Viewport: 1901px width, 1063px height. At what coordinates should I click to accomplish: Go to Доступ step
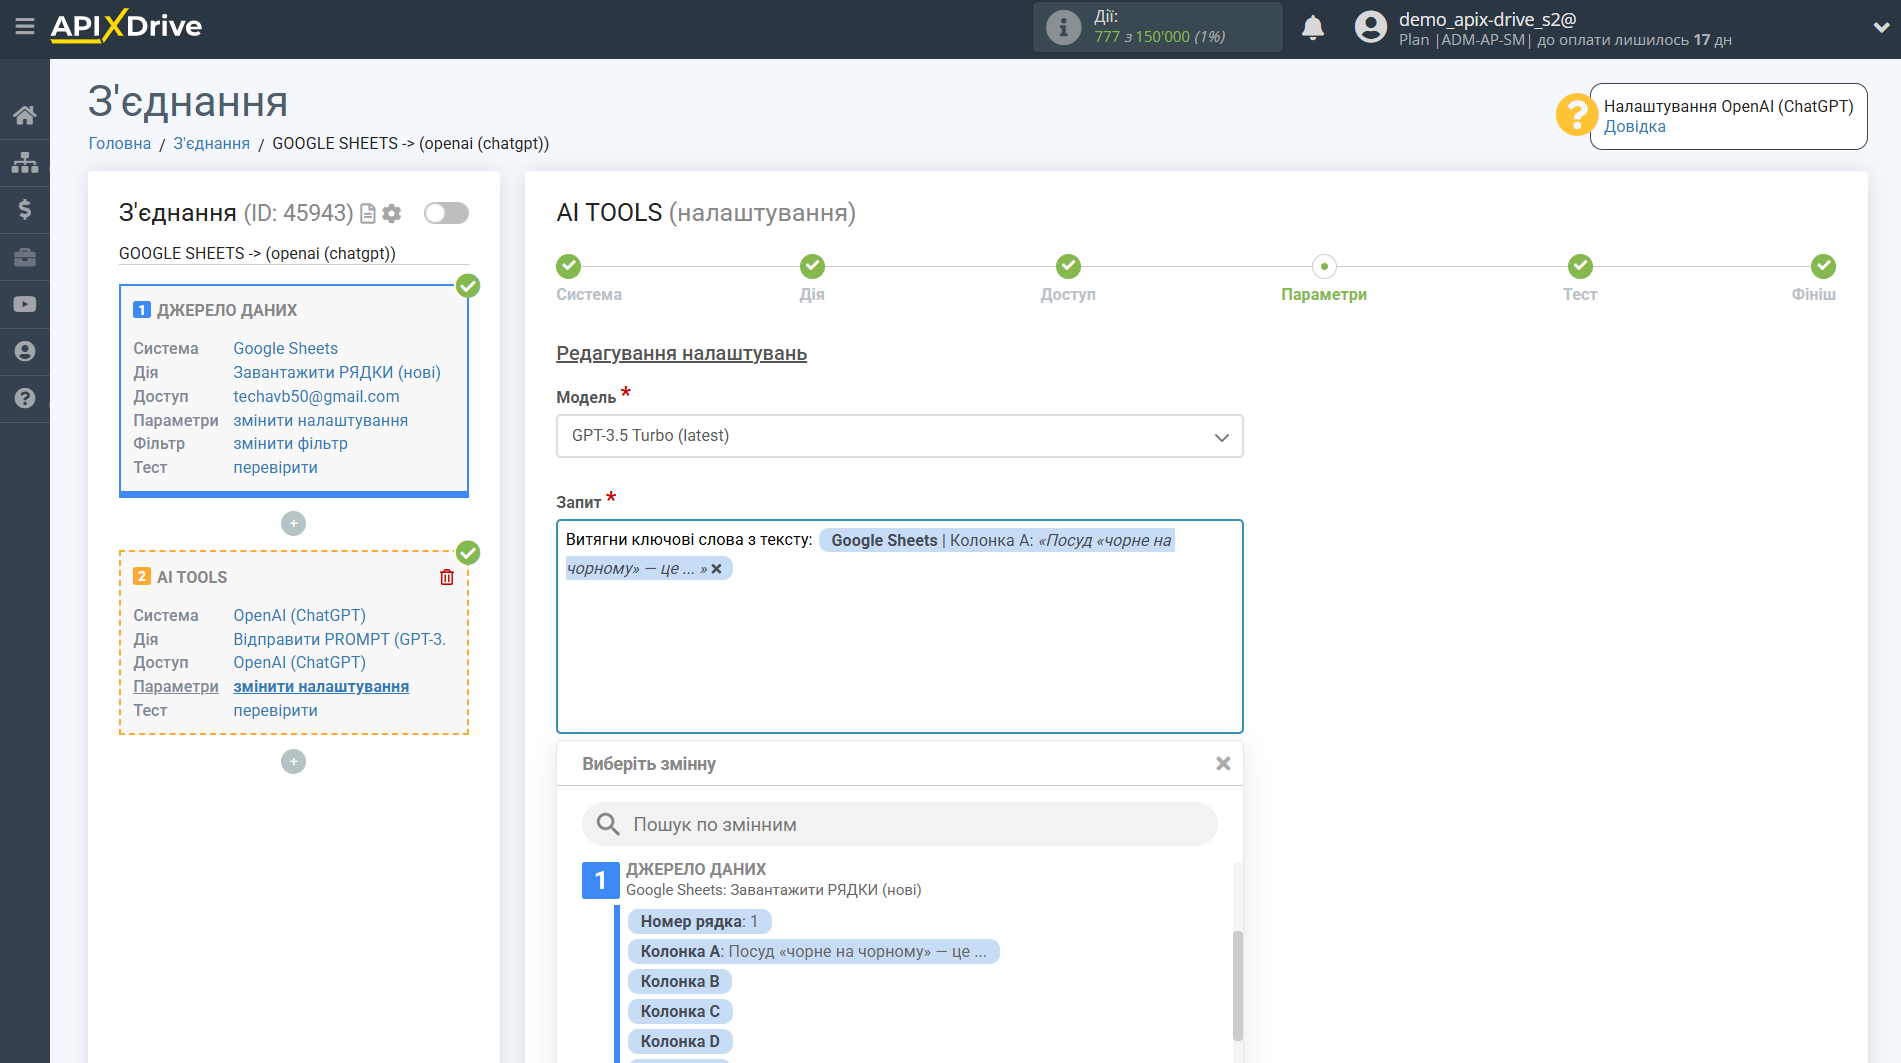1068,266
